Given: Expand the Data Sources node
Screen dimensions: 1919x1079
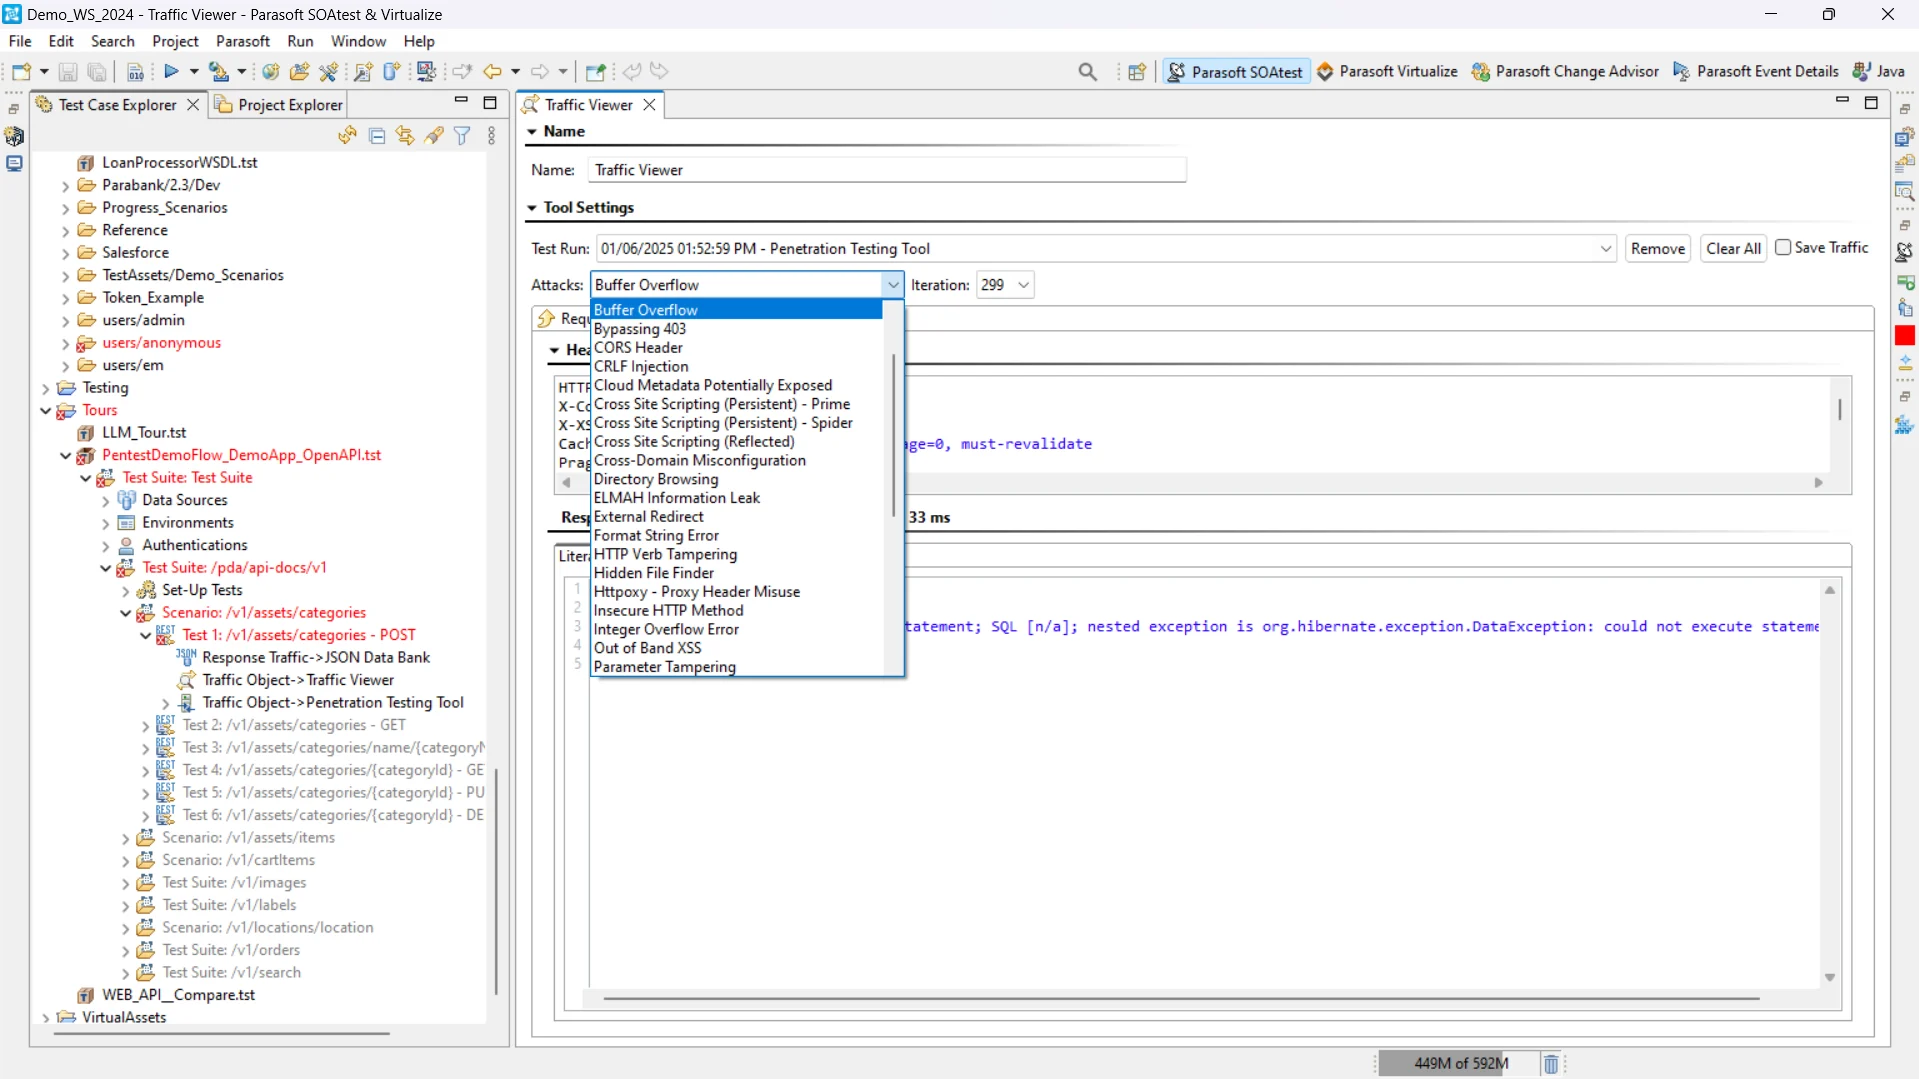Looking at the screenshot, I should pos(106,501).
